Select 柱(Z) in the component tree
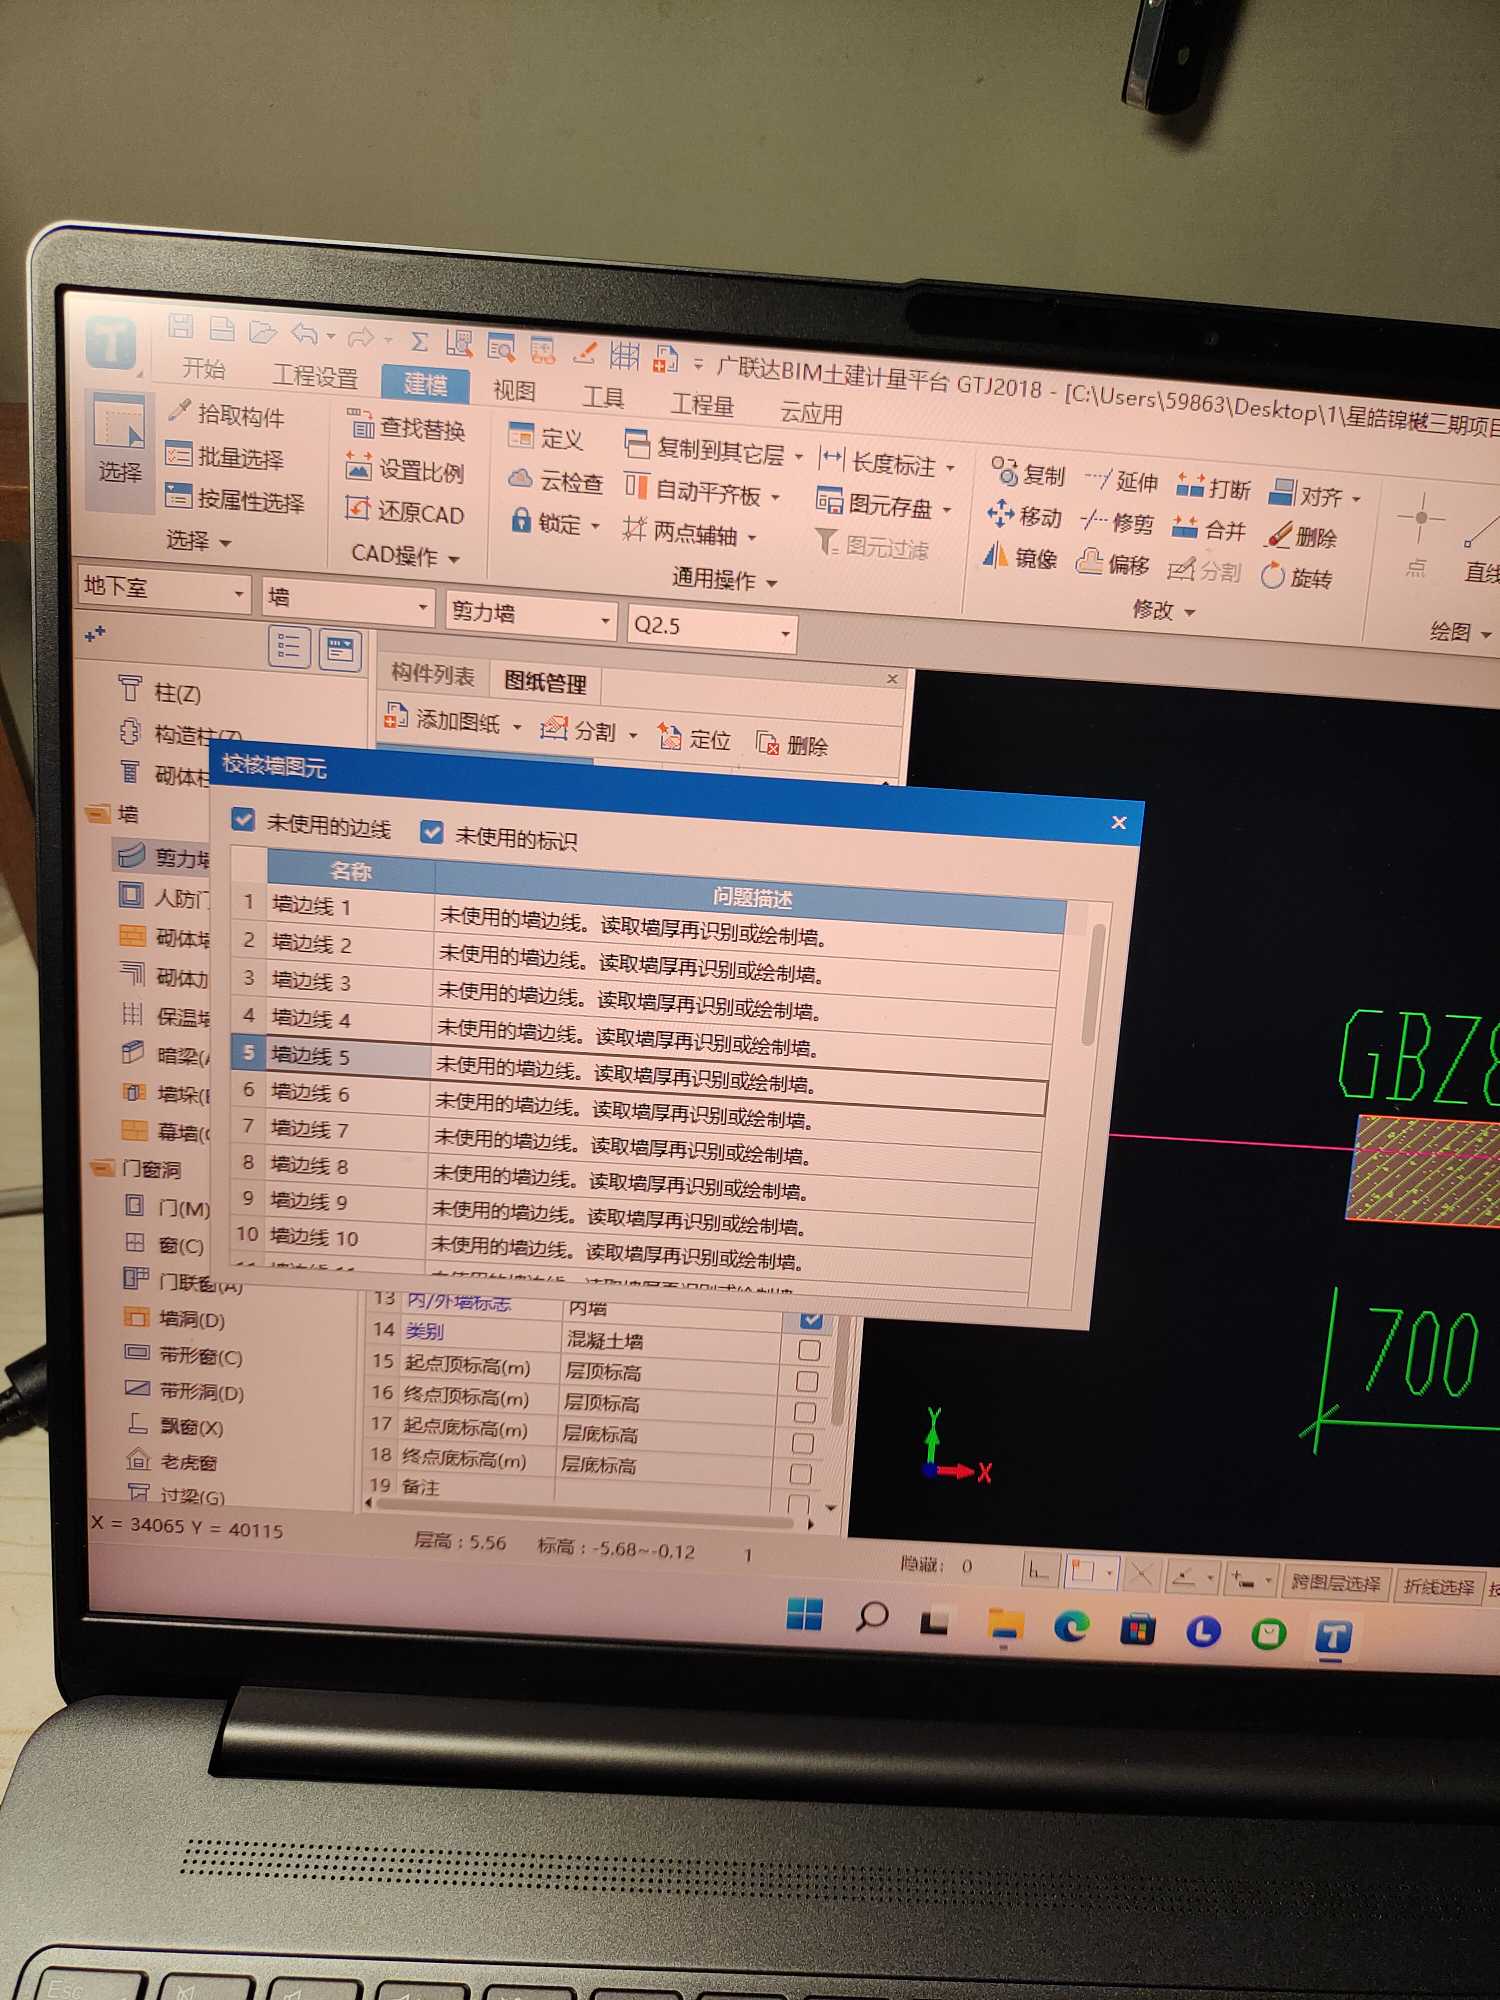Screen dimensions: 1500x2000 (x=160, y=692)
